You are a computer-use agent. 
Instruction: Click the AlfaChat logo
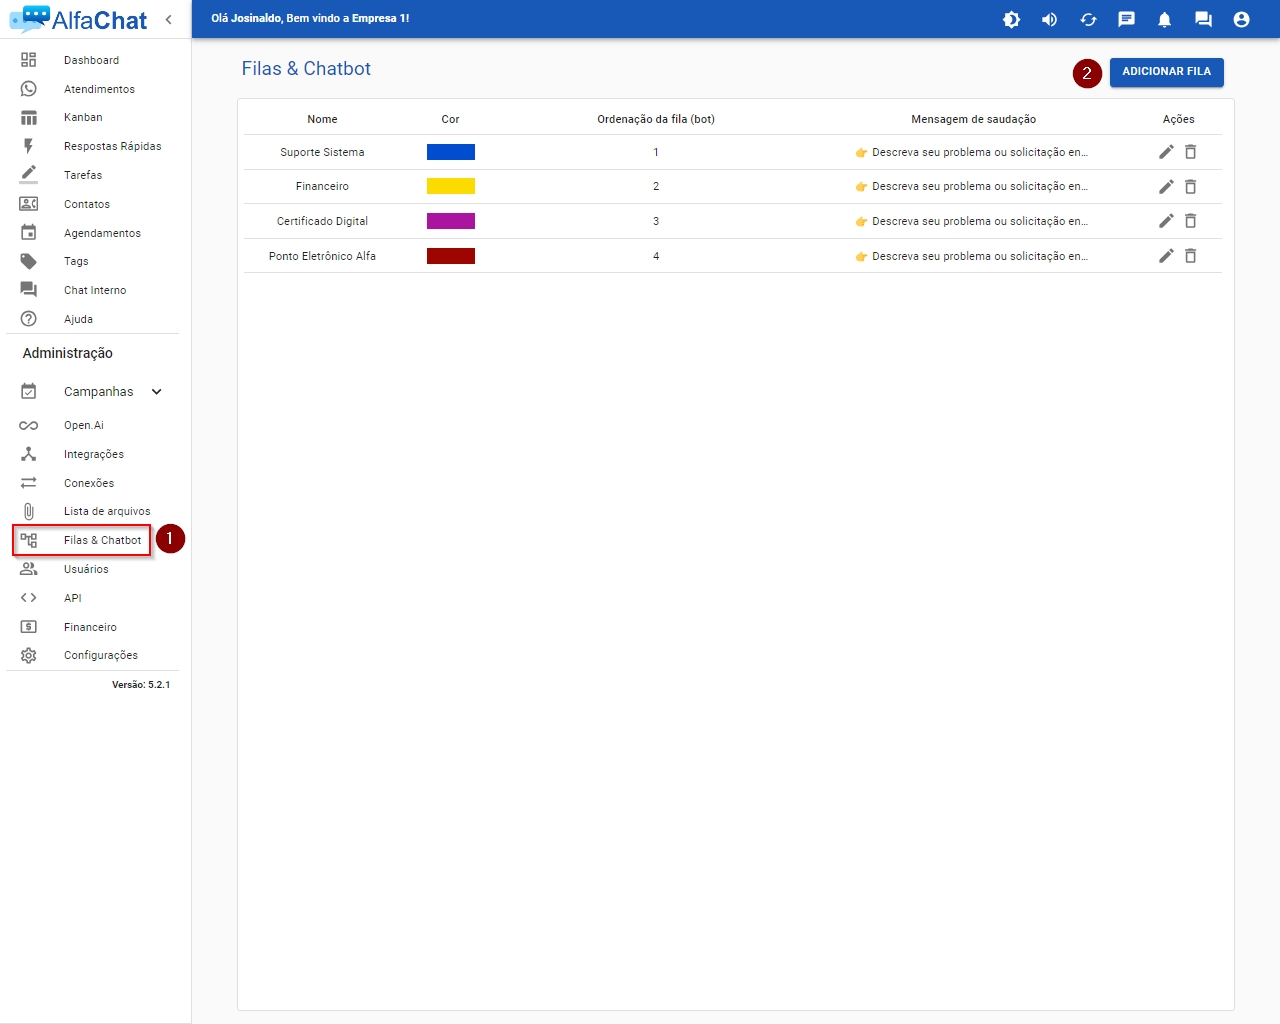point(78,19)
